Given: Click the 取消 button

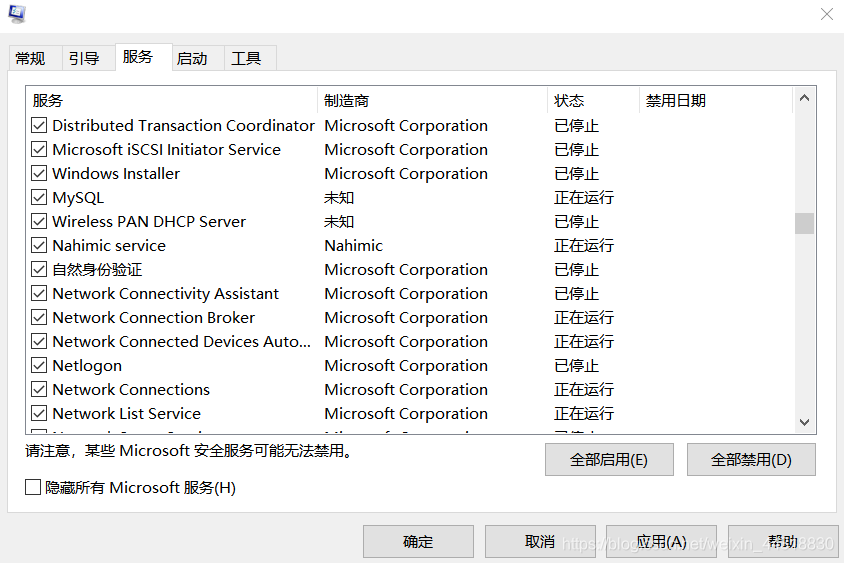Looking at the screenshot, I should point(540,541).
